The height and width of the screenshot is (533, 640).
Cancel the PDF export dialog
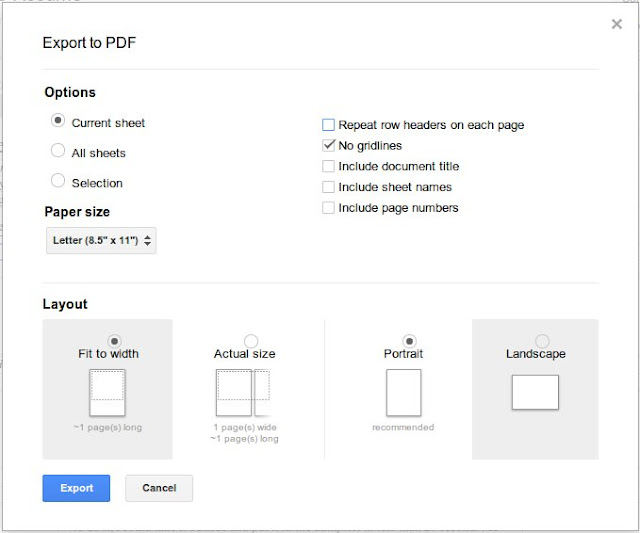click(159, 488)
